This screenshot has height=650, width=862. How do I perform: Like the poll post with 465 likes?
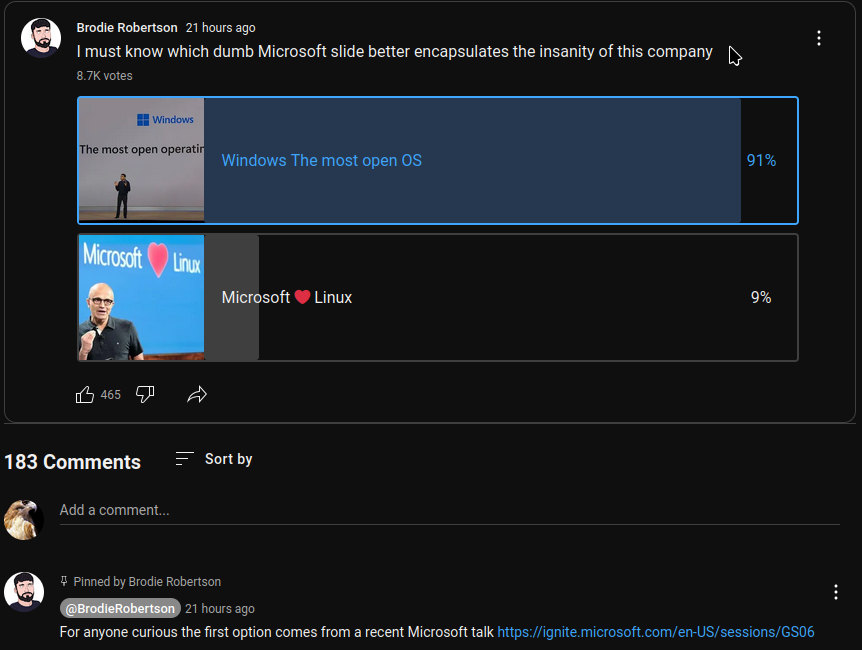point(85,395)
